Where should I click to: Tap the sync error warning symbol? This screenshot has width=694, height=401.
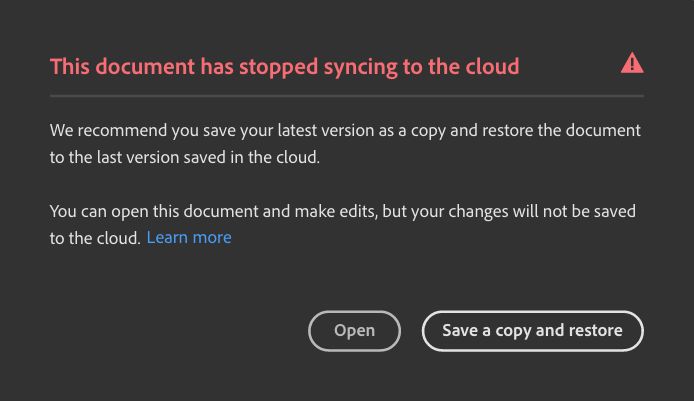[x=632, y=64]
